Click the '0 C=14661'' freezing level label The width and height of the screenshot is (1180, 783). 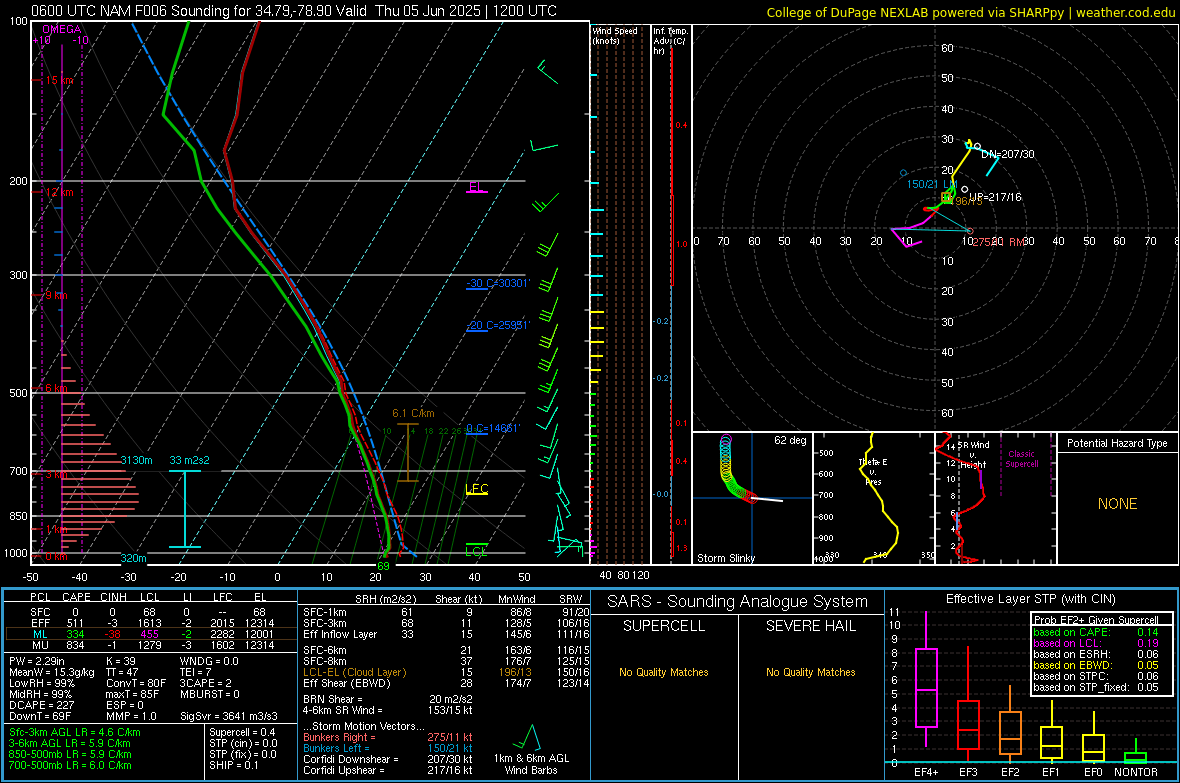point(493,428)
